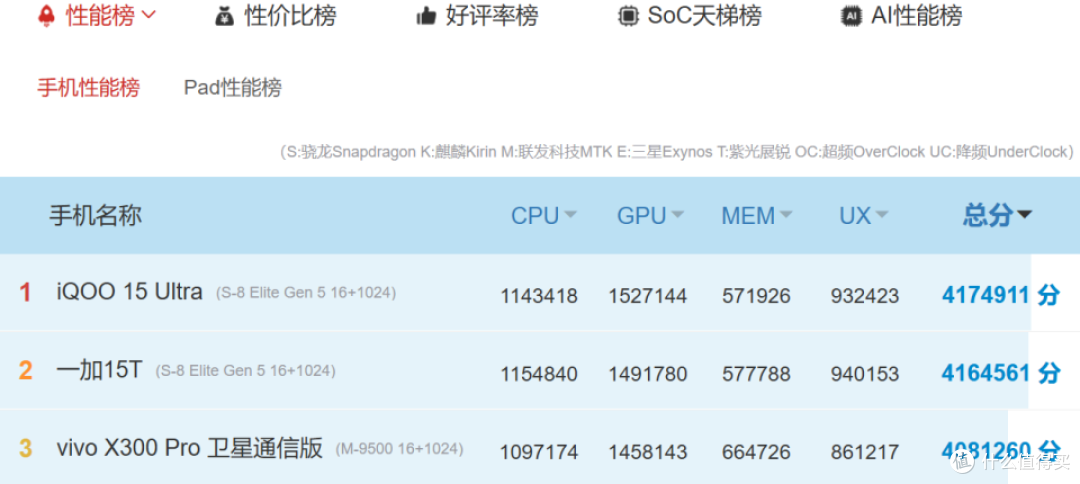Click rank number 1

tap(25, 293)
